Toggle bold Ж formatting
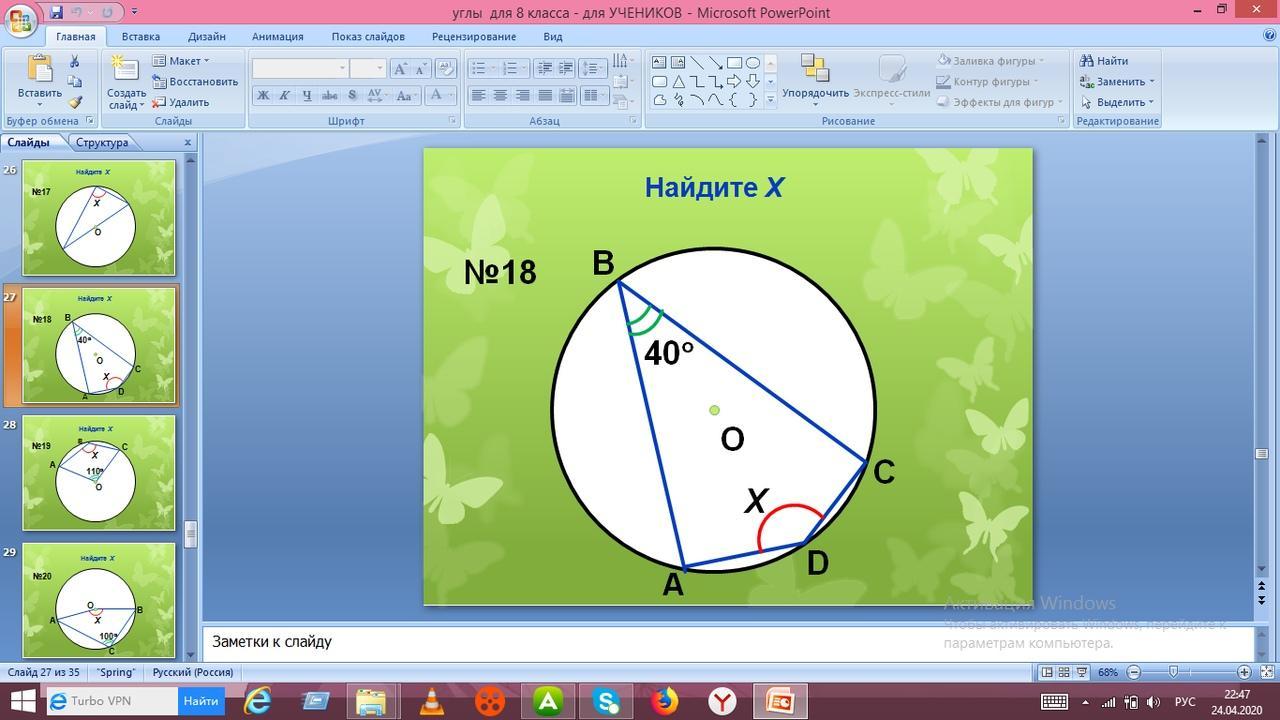Viewport: 1280px width, 720px height. click(x=263, y=96)
